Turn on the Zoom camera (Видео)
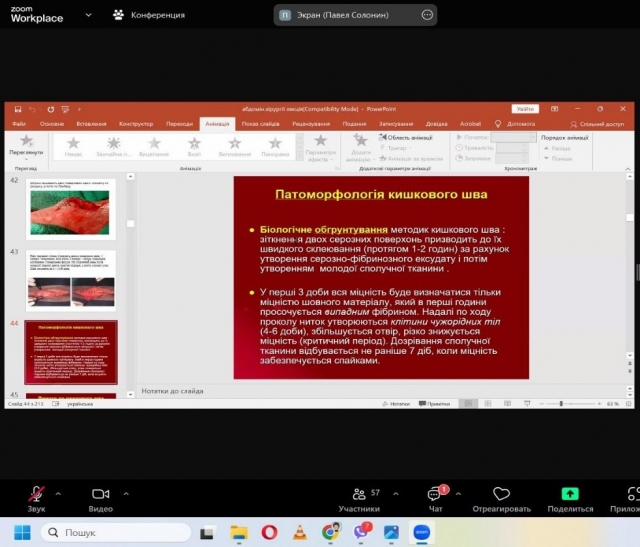Image resolution: width=640 pixels, height=547 pixels. click(100, 494)
